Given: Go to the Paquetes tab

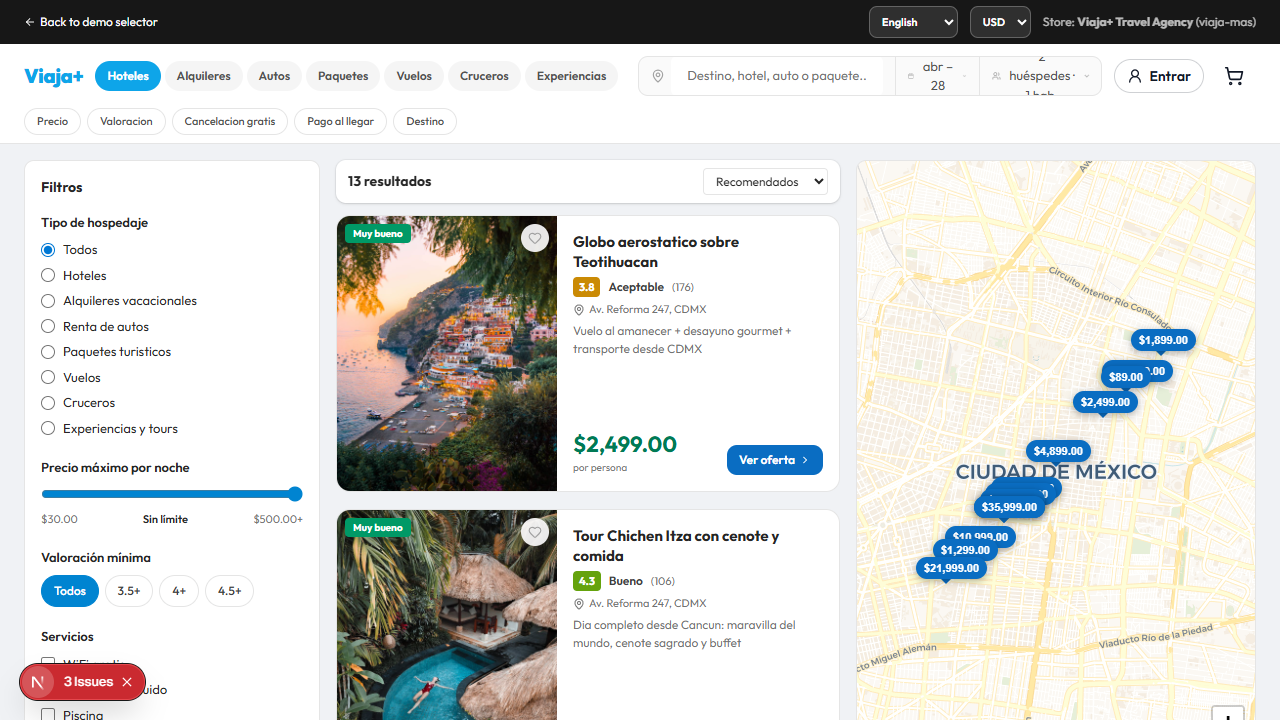Looking at the screenshot, I should coord(343,76).
